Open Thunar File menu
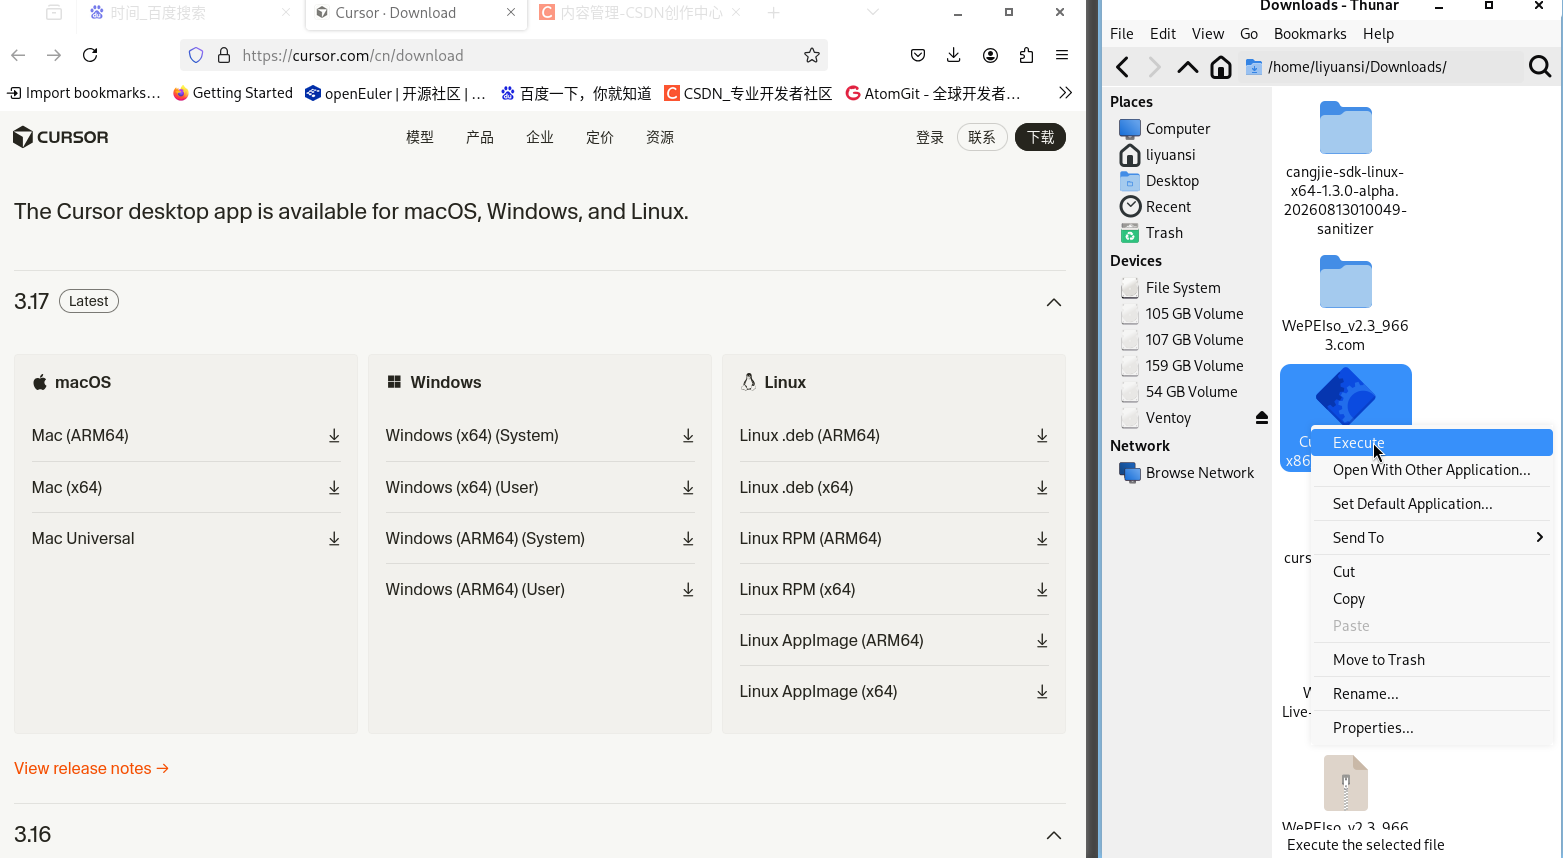The height and width of the screenshot is (858, 1563). 1122,34
